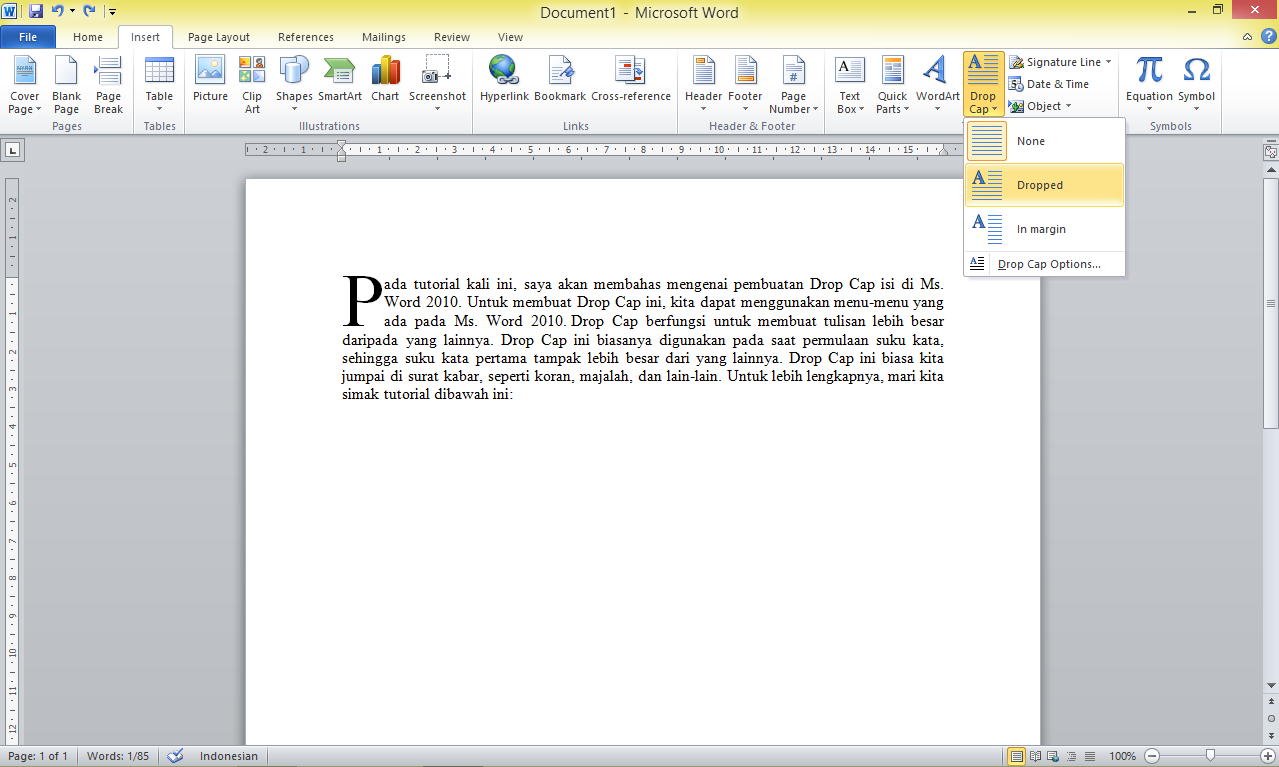
Task: Choose None in Drop Cap menu
Action: click(x=1045, y=141)
